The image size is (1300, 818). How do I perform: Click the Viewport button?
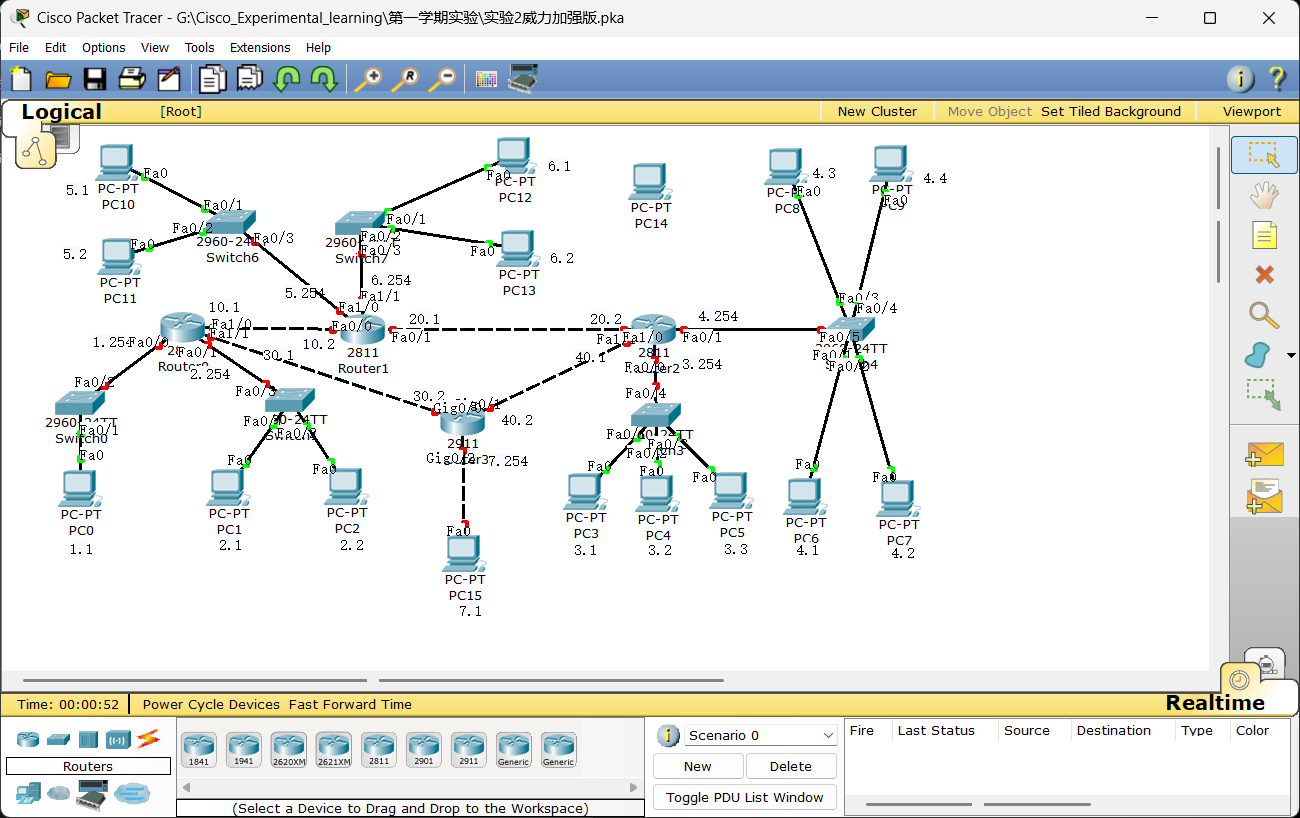click(x=1251, y=112)
